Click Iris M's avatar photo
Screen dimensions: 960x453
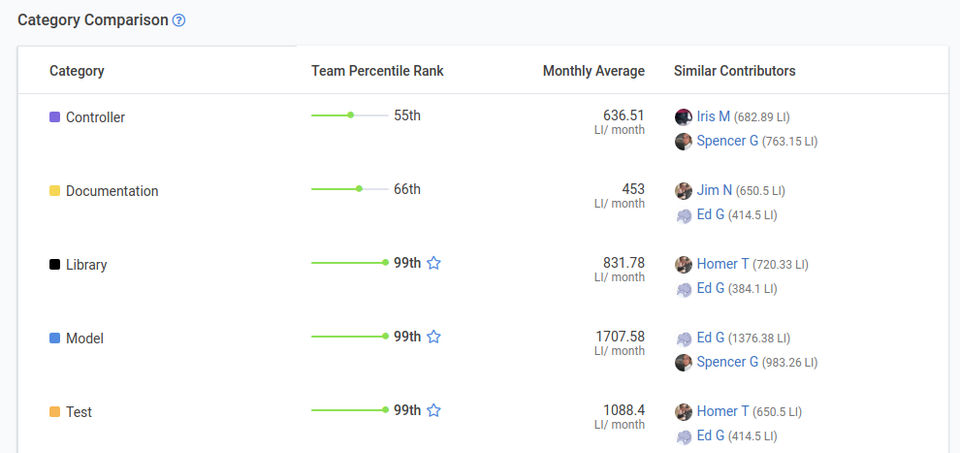[683, 117]
